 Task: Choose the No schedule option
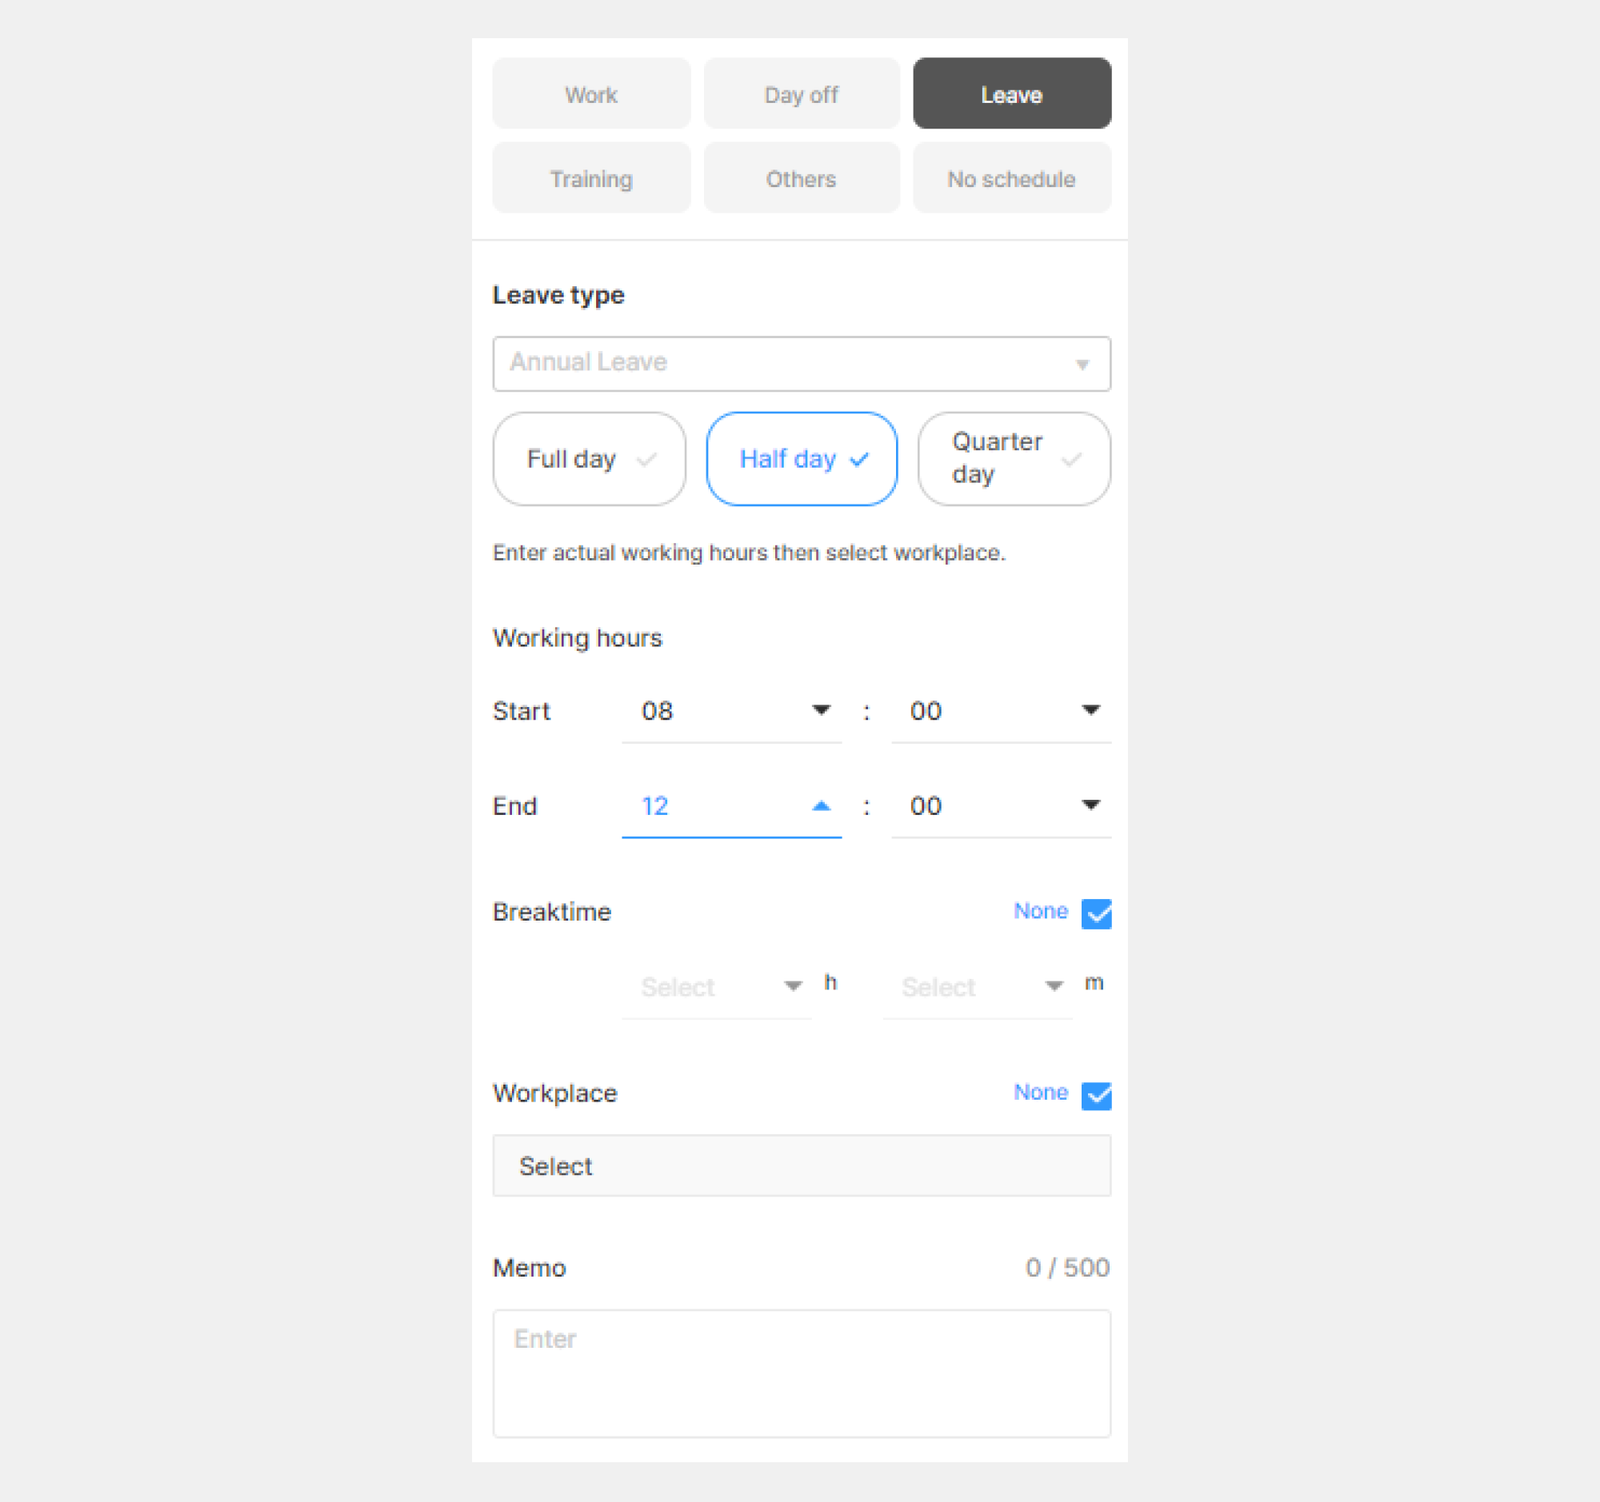(1011, 178)
